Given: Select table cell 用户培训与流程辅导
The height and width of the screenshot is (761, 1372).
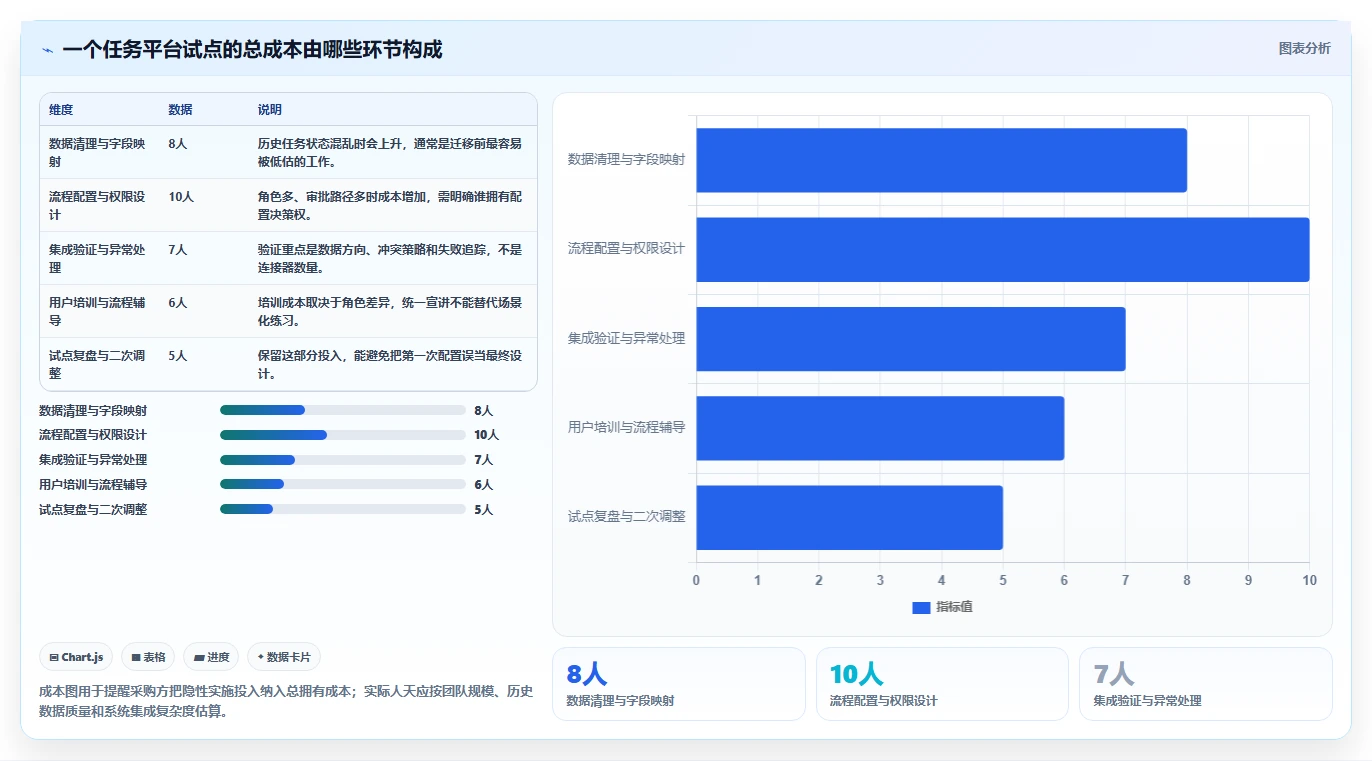Looking at the screenshot, I should pyautogui.click(x=97, y=312).
